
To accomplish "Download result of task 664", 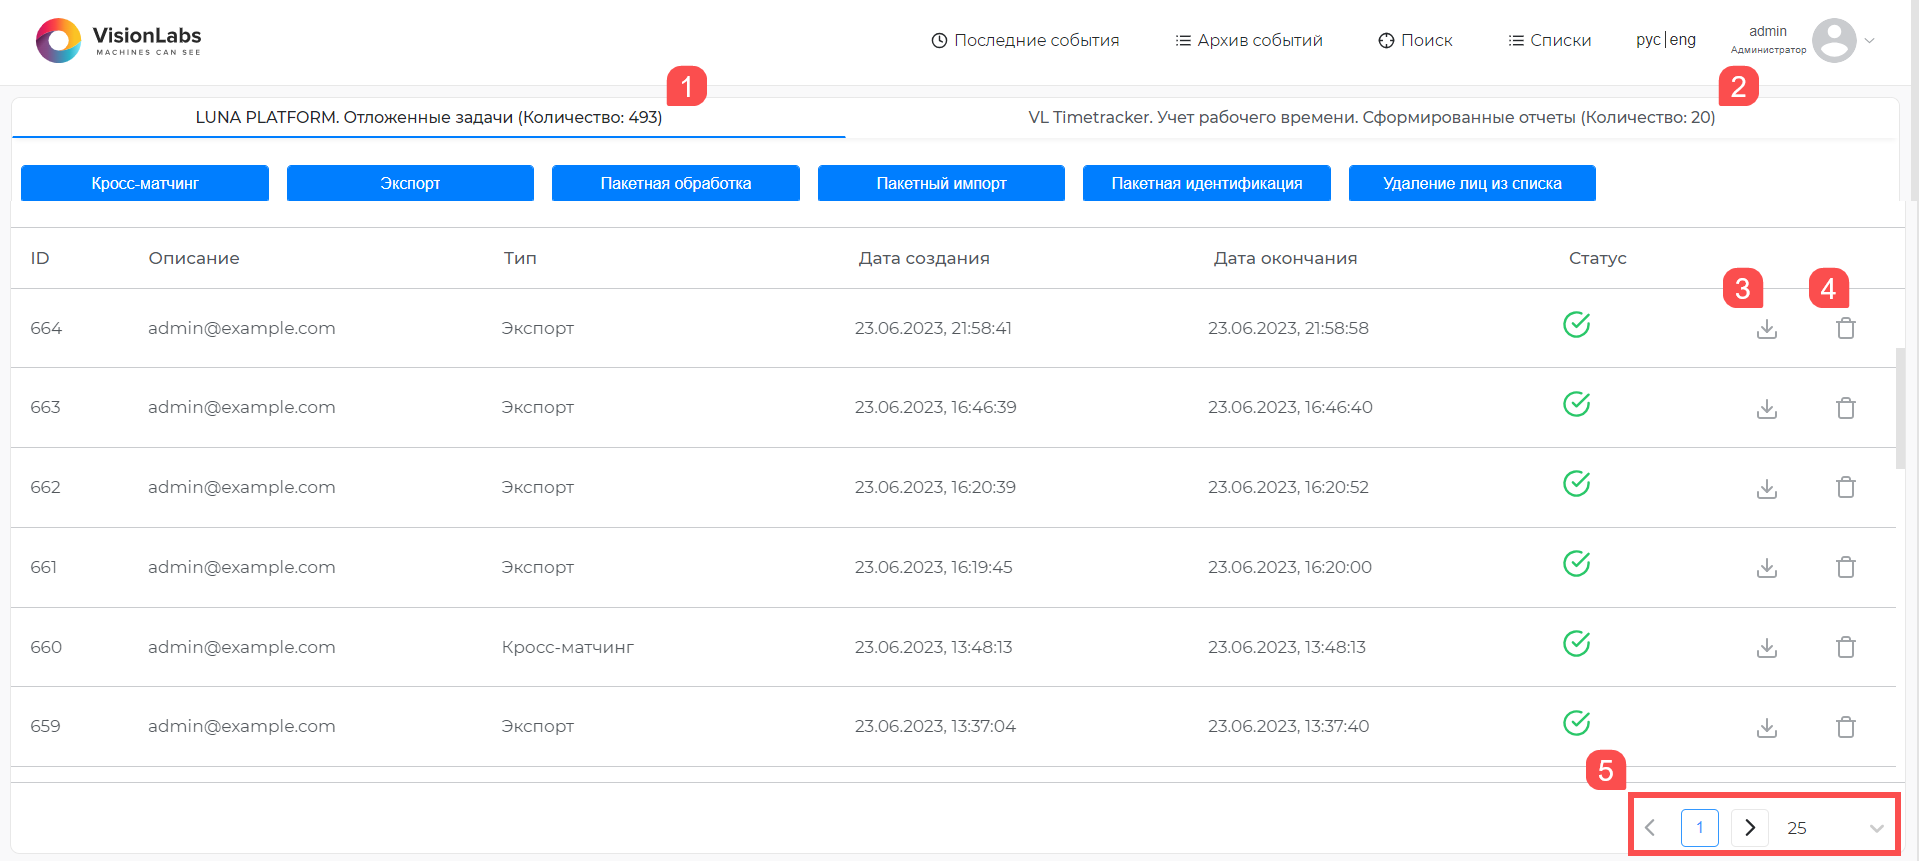I will (1767, 329).
